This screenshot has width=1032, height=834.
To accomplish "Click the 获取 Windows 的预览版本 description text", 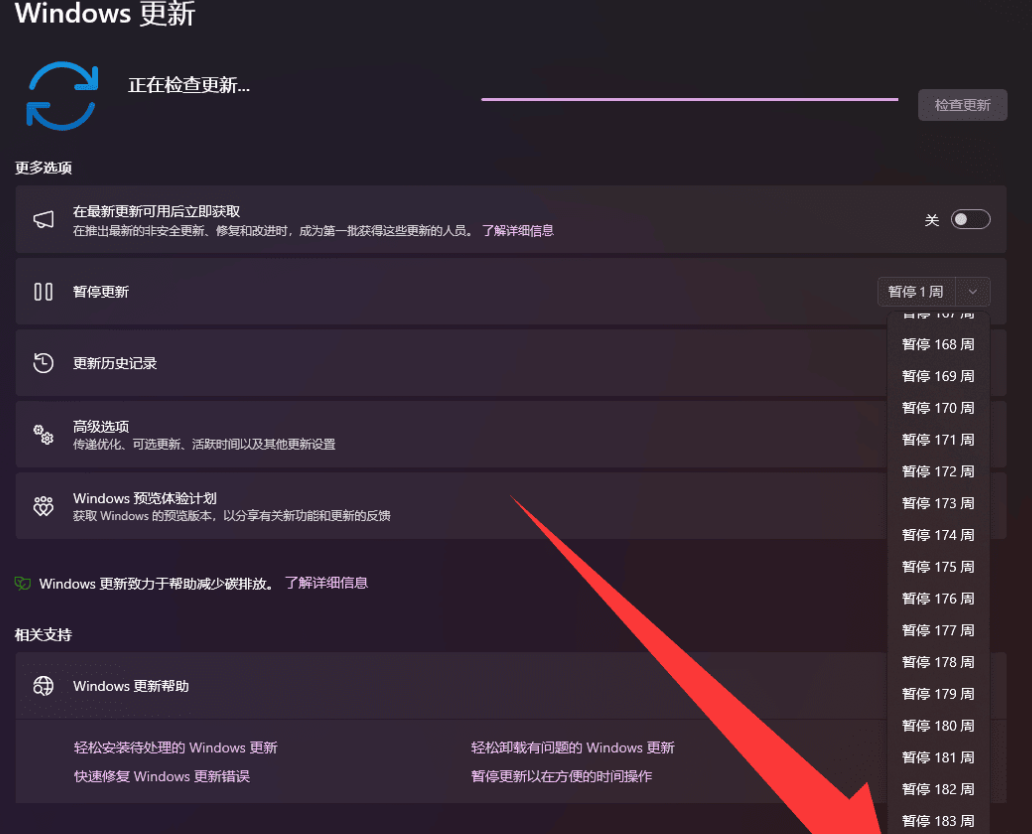I will click(232, 515).
